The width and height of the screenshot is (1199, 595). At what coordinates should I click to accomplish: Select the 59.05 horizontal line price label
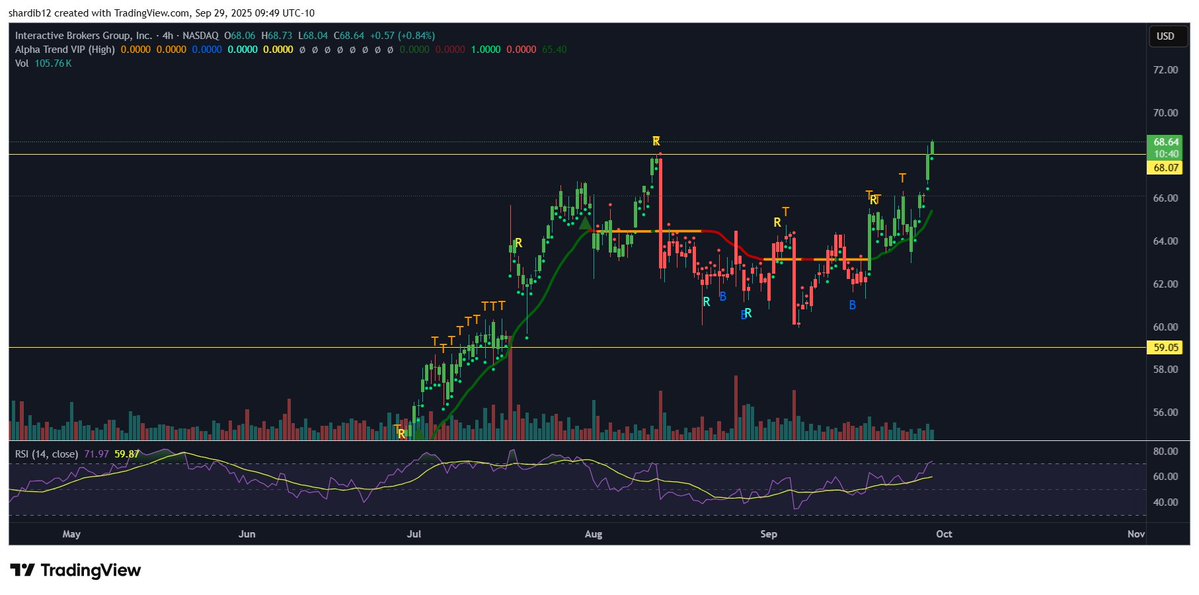(x=1167, y=348)
